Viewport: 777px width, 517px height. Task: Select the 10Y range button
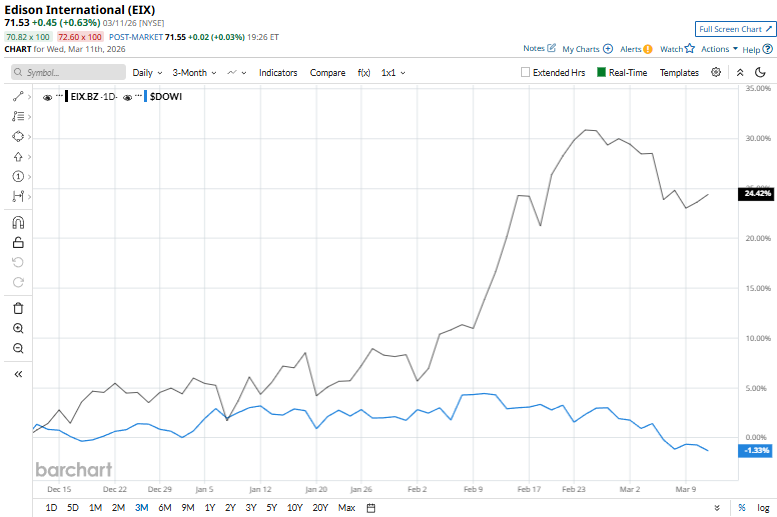294,508
